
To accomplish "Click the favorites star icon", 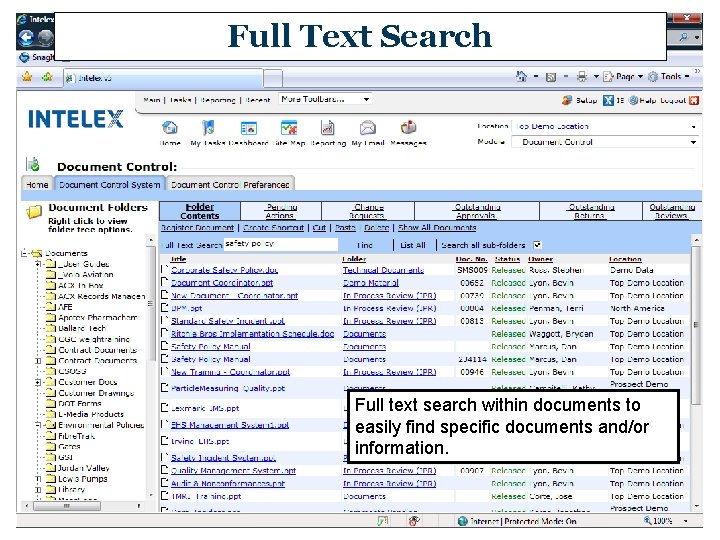I will coord(27,77).
